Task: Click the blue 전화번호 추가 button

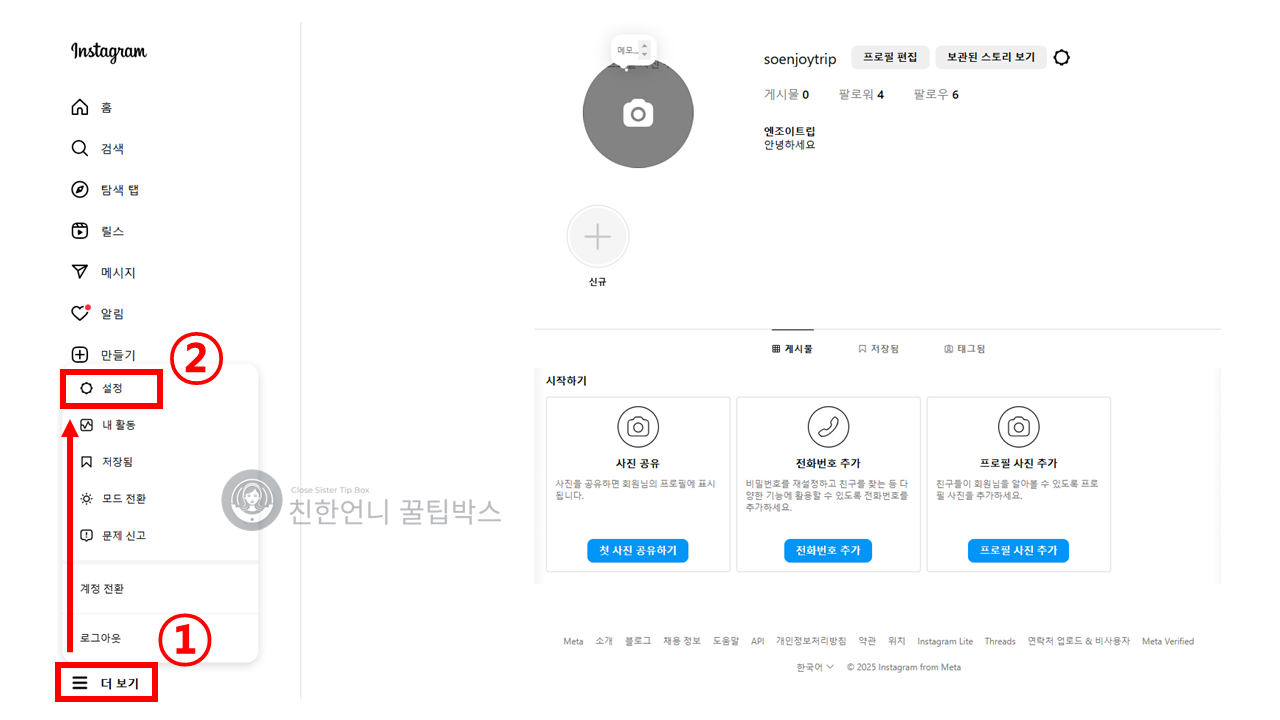Action: pyautogui.click(x=828, y=551)
